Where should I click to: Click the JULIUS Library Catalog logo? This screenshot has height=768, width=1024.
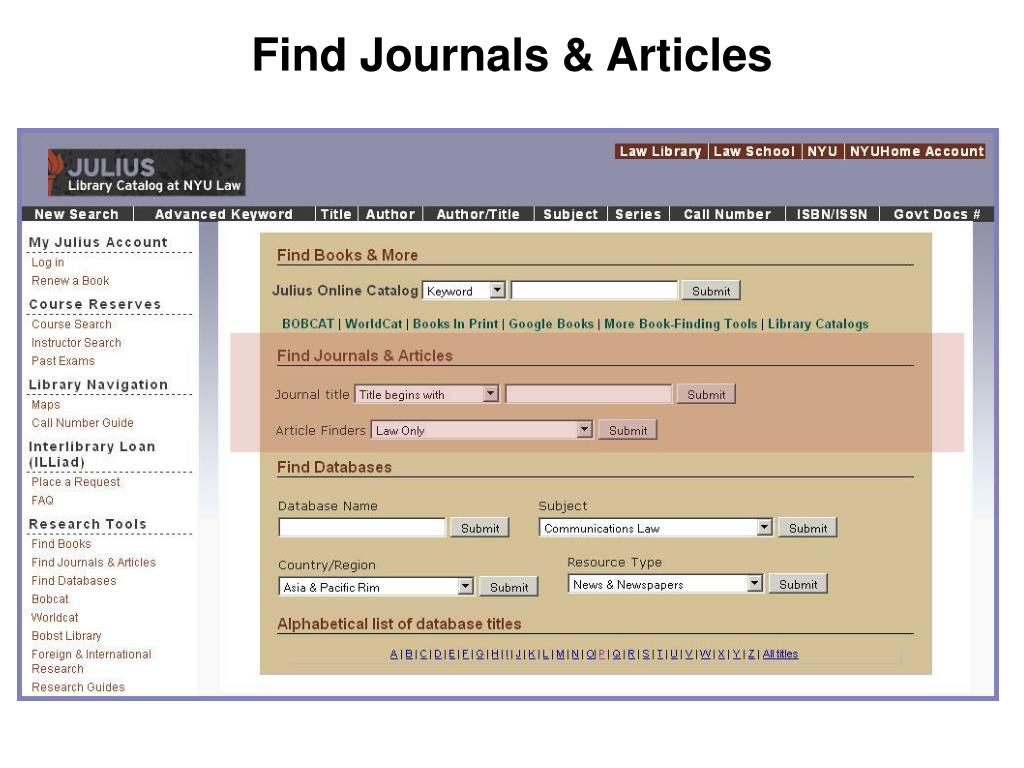(147, 172)
